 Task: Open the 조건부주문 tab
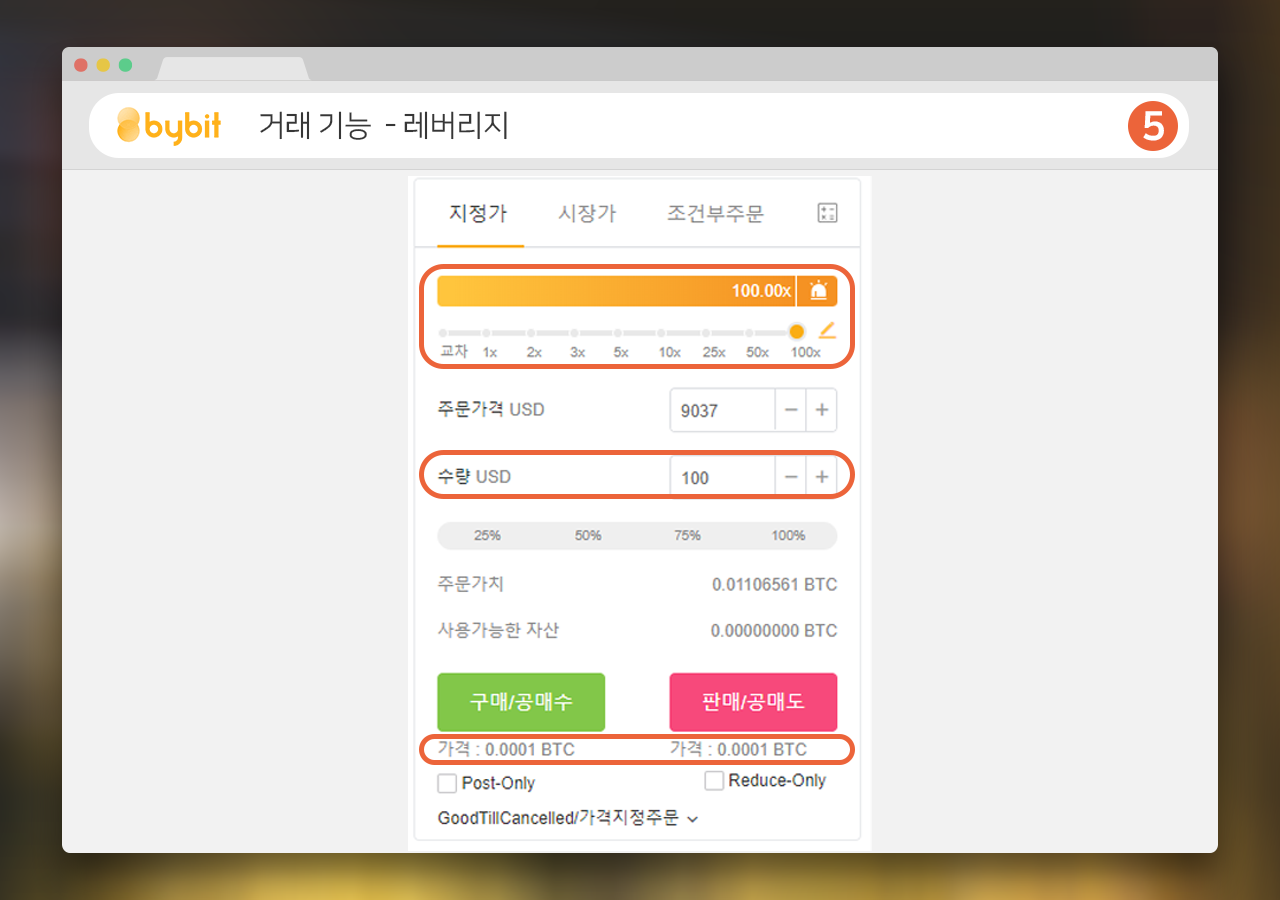pos(715,213)
